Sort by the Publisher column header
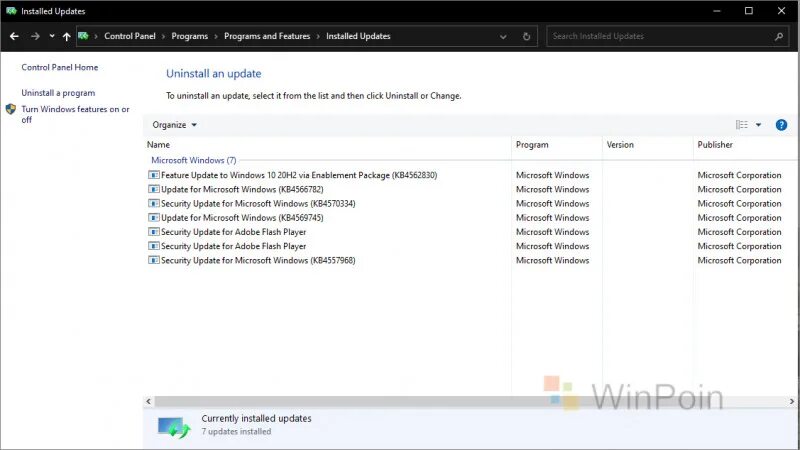The width and height of the screenshot is (800, 450). tap(715, 145)
